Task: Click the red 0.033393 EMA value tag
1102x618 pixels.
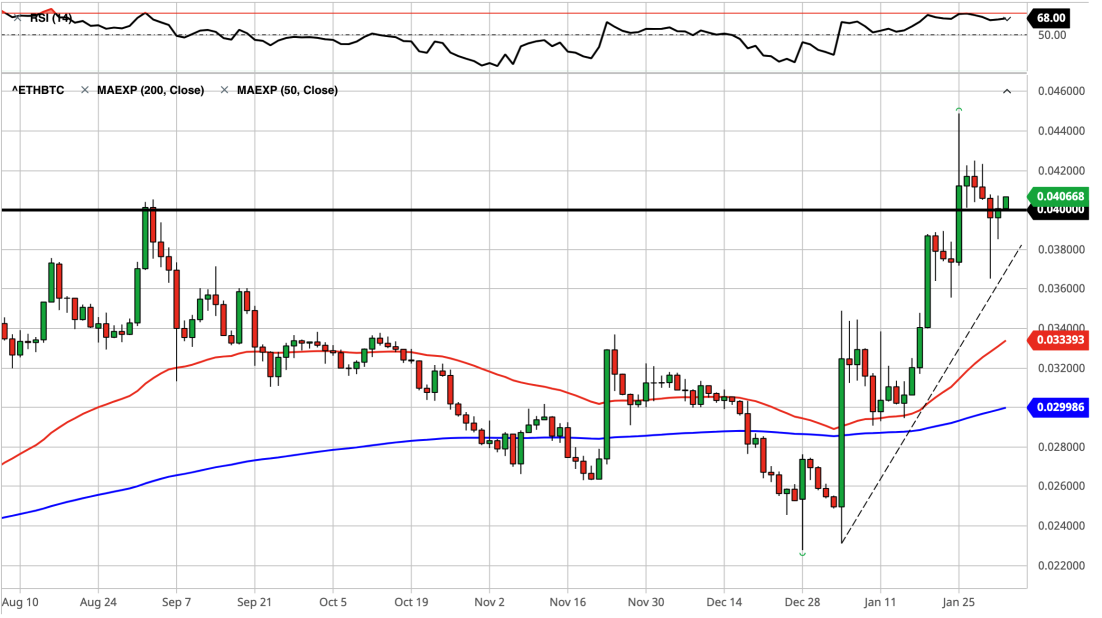Action: point(1058,340)
